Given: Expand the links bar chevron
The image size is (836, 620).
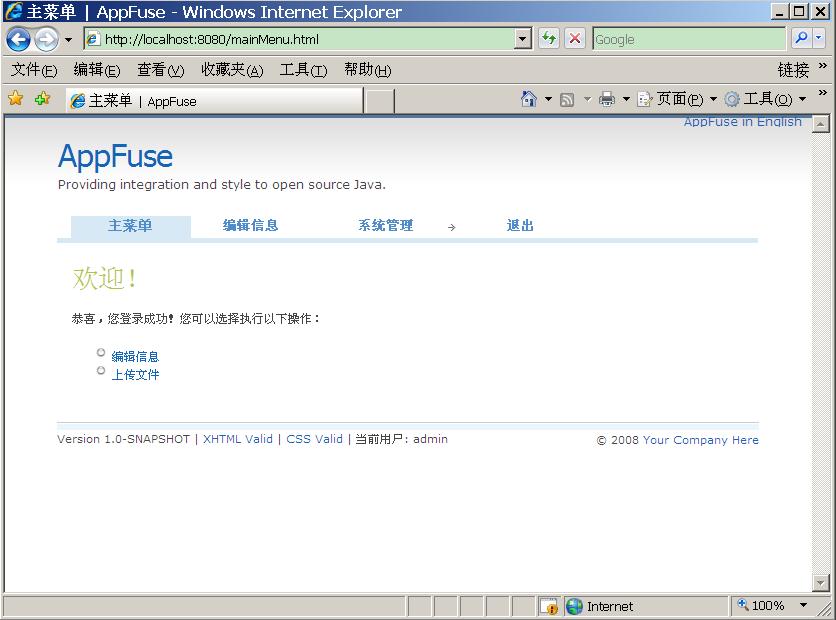Looking at the screenshot, I should point(823,66).
